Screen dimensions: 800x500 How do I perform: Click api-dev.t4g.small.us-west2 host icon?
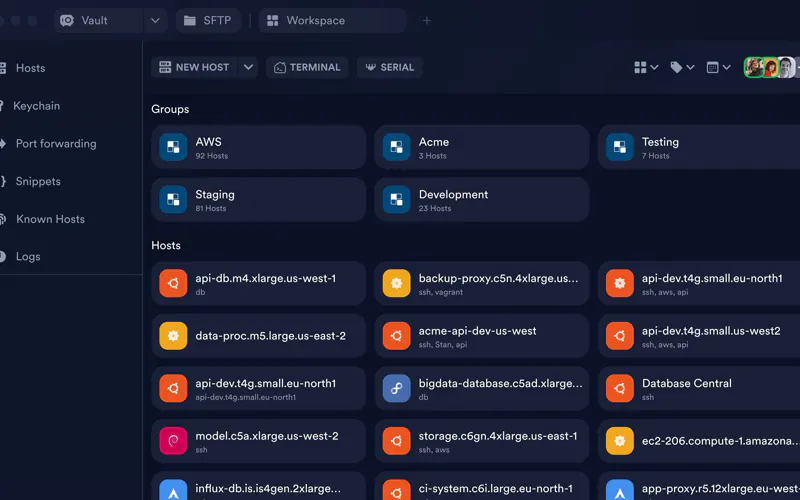[620, 336]
